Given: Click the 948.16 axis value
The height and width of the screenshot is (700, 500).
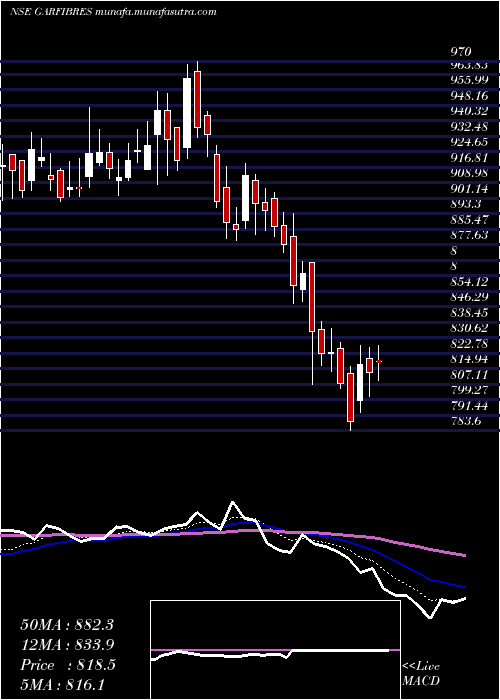Looking at the screenshot, I should 469,96.
